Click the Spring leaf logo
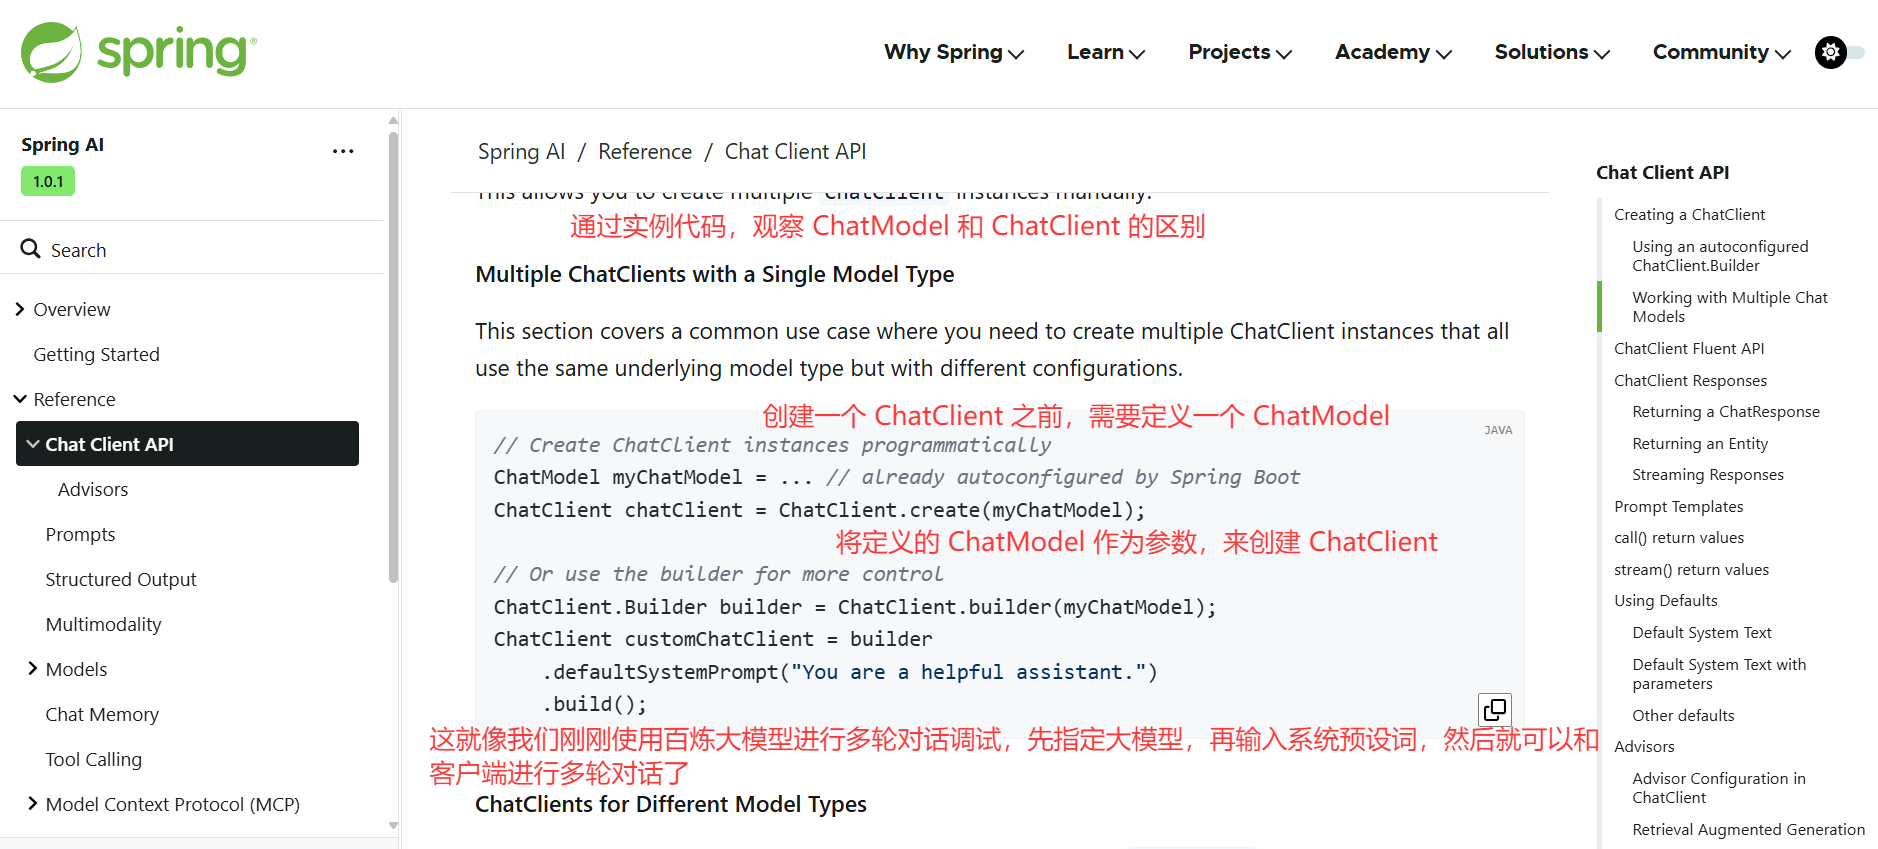This screenshot has width=1878, height=849. click(52, 52)
